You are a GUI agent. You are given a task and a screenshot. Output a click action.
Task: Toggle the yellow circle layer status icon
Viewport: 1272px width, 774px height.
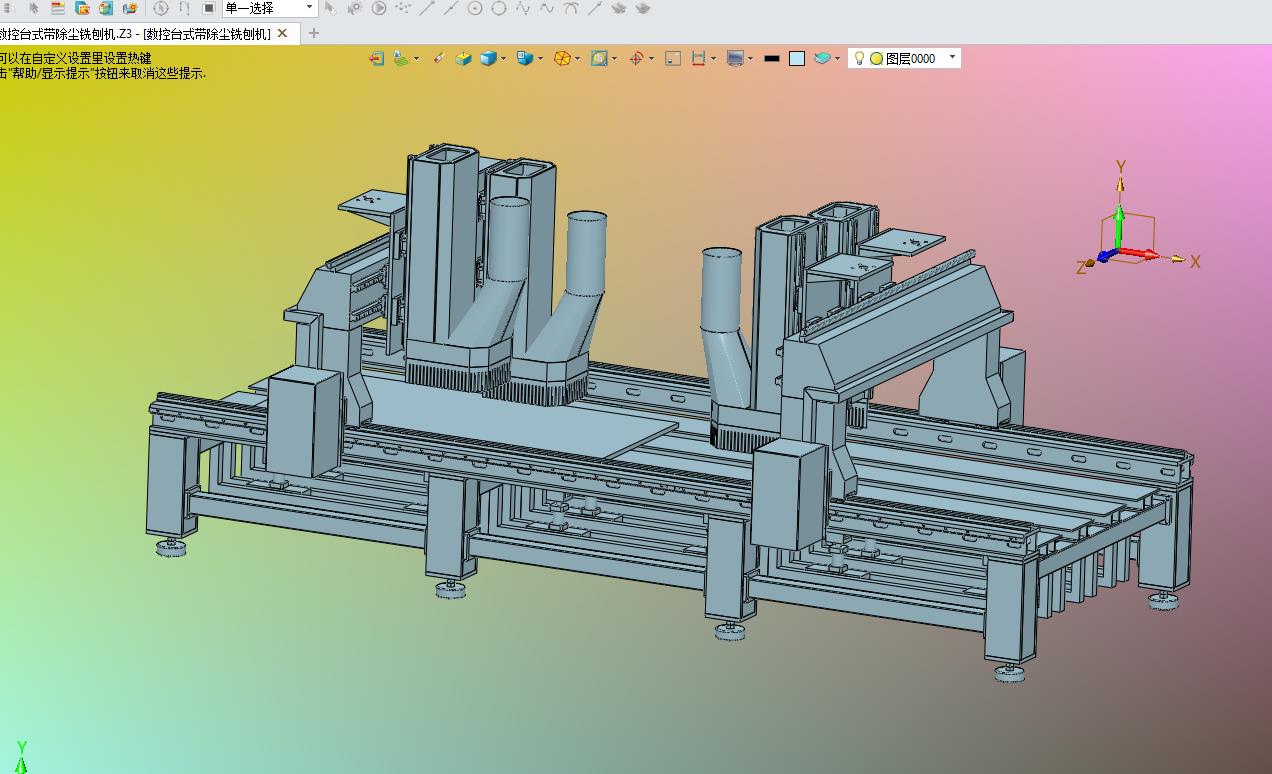tap(876, 59)
